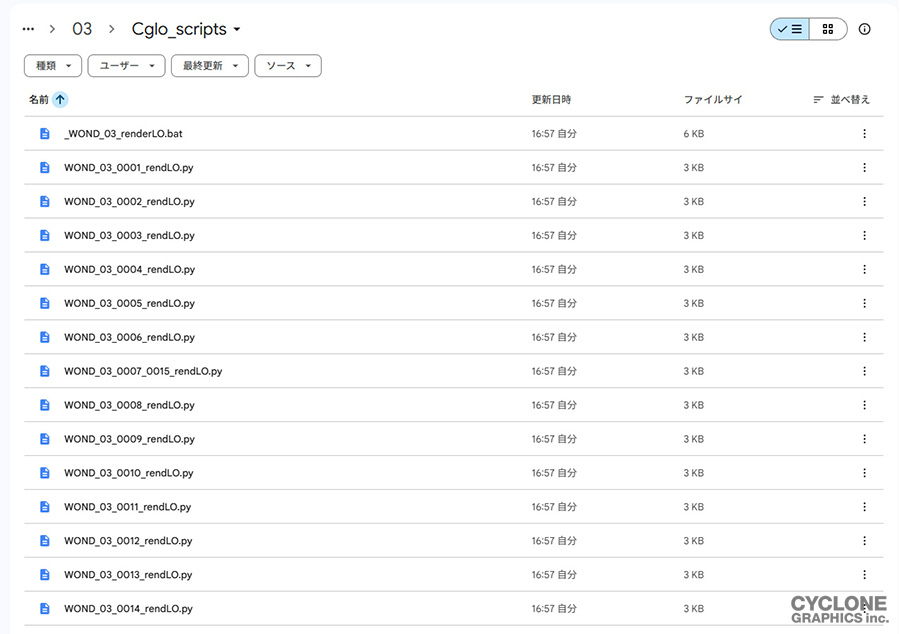This screenshot has width=900, height=634.
Task: Expand the ユーザー people filter dropdown
Action: pos(126,66)
